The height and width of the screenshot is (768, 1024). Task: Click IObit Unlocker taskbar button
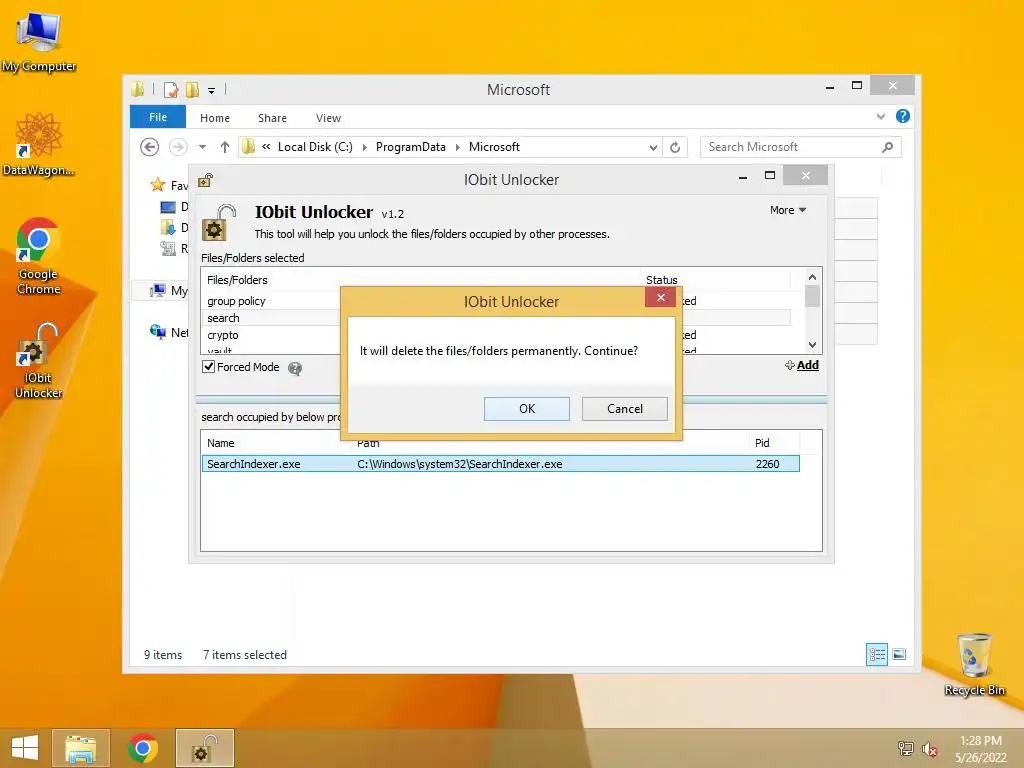[x=204, y=748]
